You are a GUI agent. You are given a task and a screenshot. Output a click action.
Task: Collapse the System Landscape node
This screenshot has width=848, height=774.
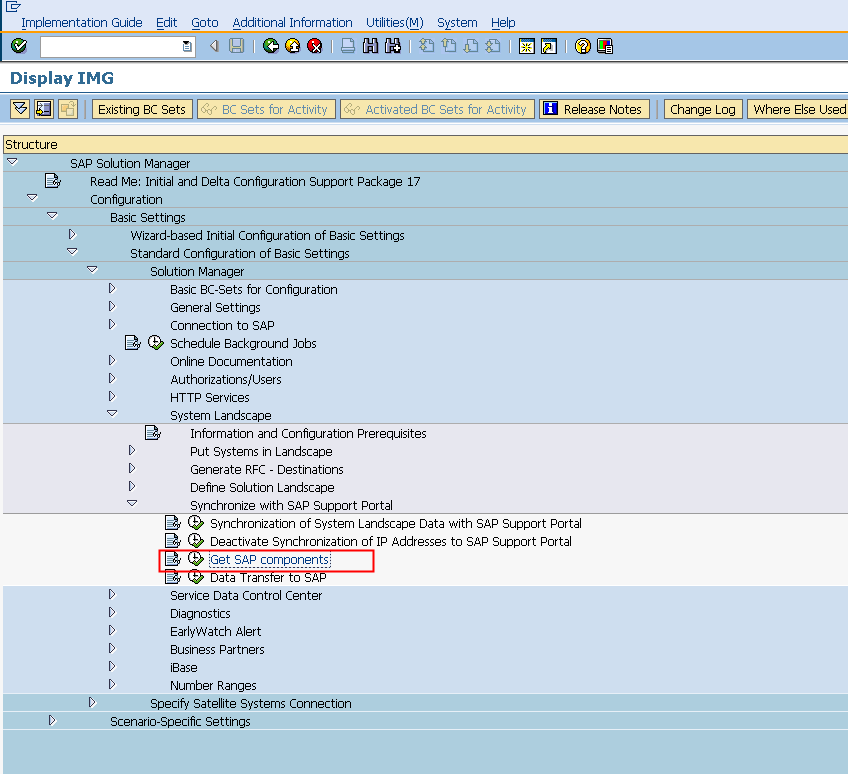coord(112,415)
